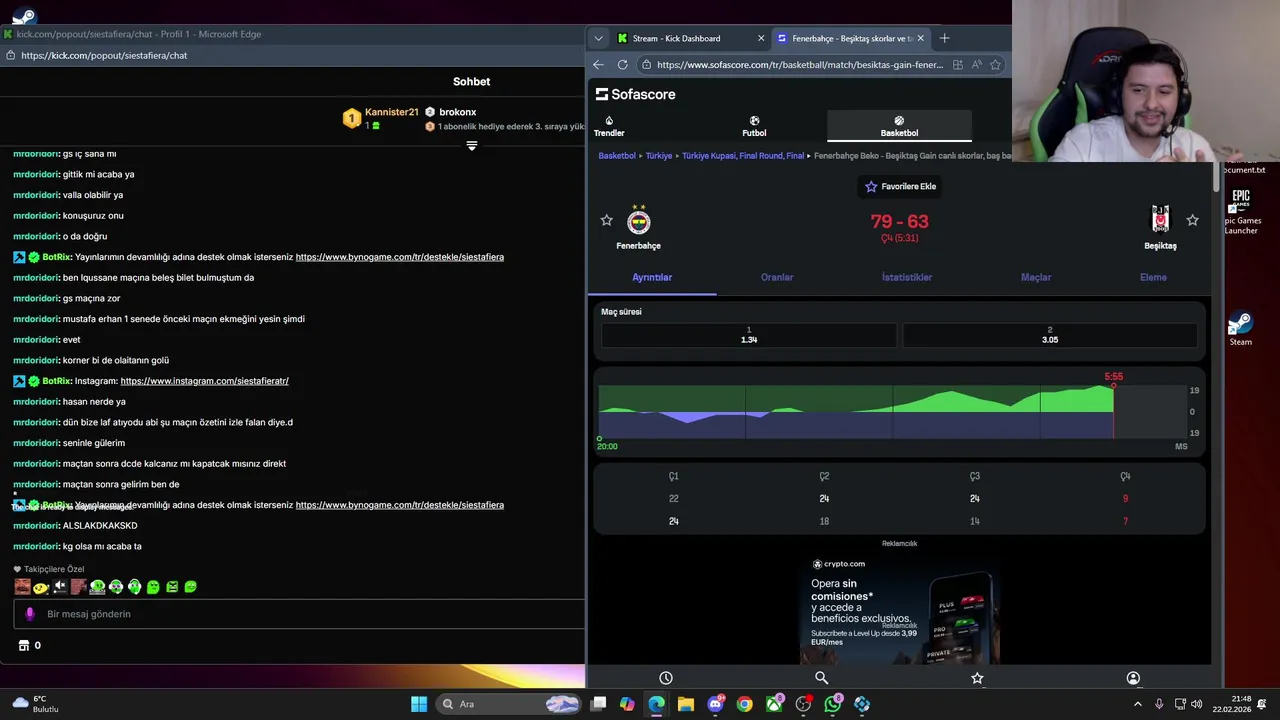Select the Ayrıntılar tab
Screen dimensions: 1280x720
(652, 277)
